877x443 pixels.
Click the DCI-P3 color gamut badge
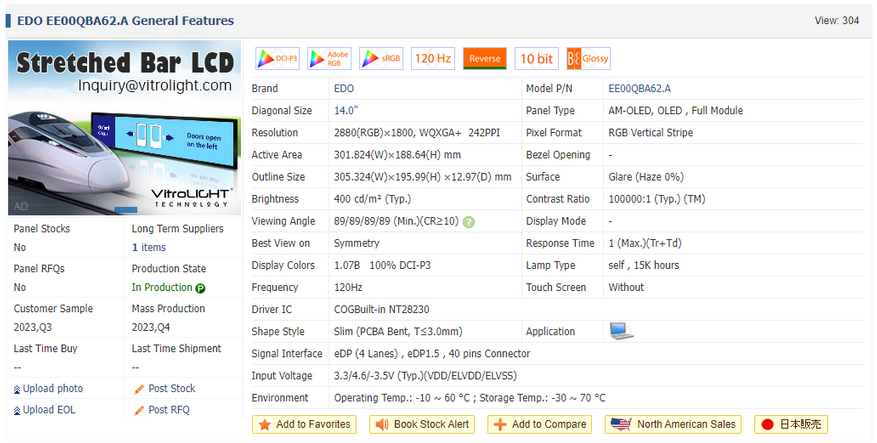(x=277, y=58)
